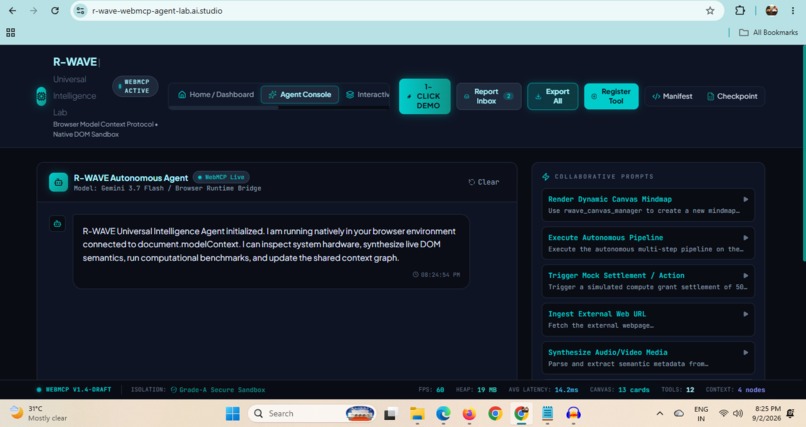The height and width of the screenshot is (427, 806).
Task: Click the 08:24:54 PM message timestamp
Action: tap(436, 275)
